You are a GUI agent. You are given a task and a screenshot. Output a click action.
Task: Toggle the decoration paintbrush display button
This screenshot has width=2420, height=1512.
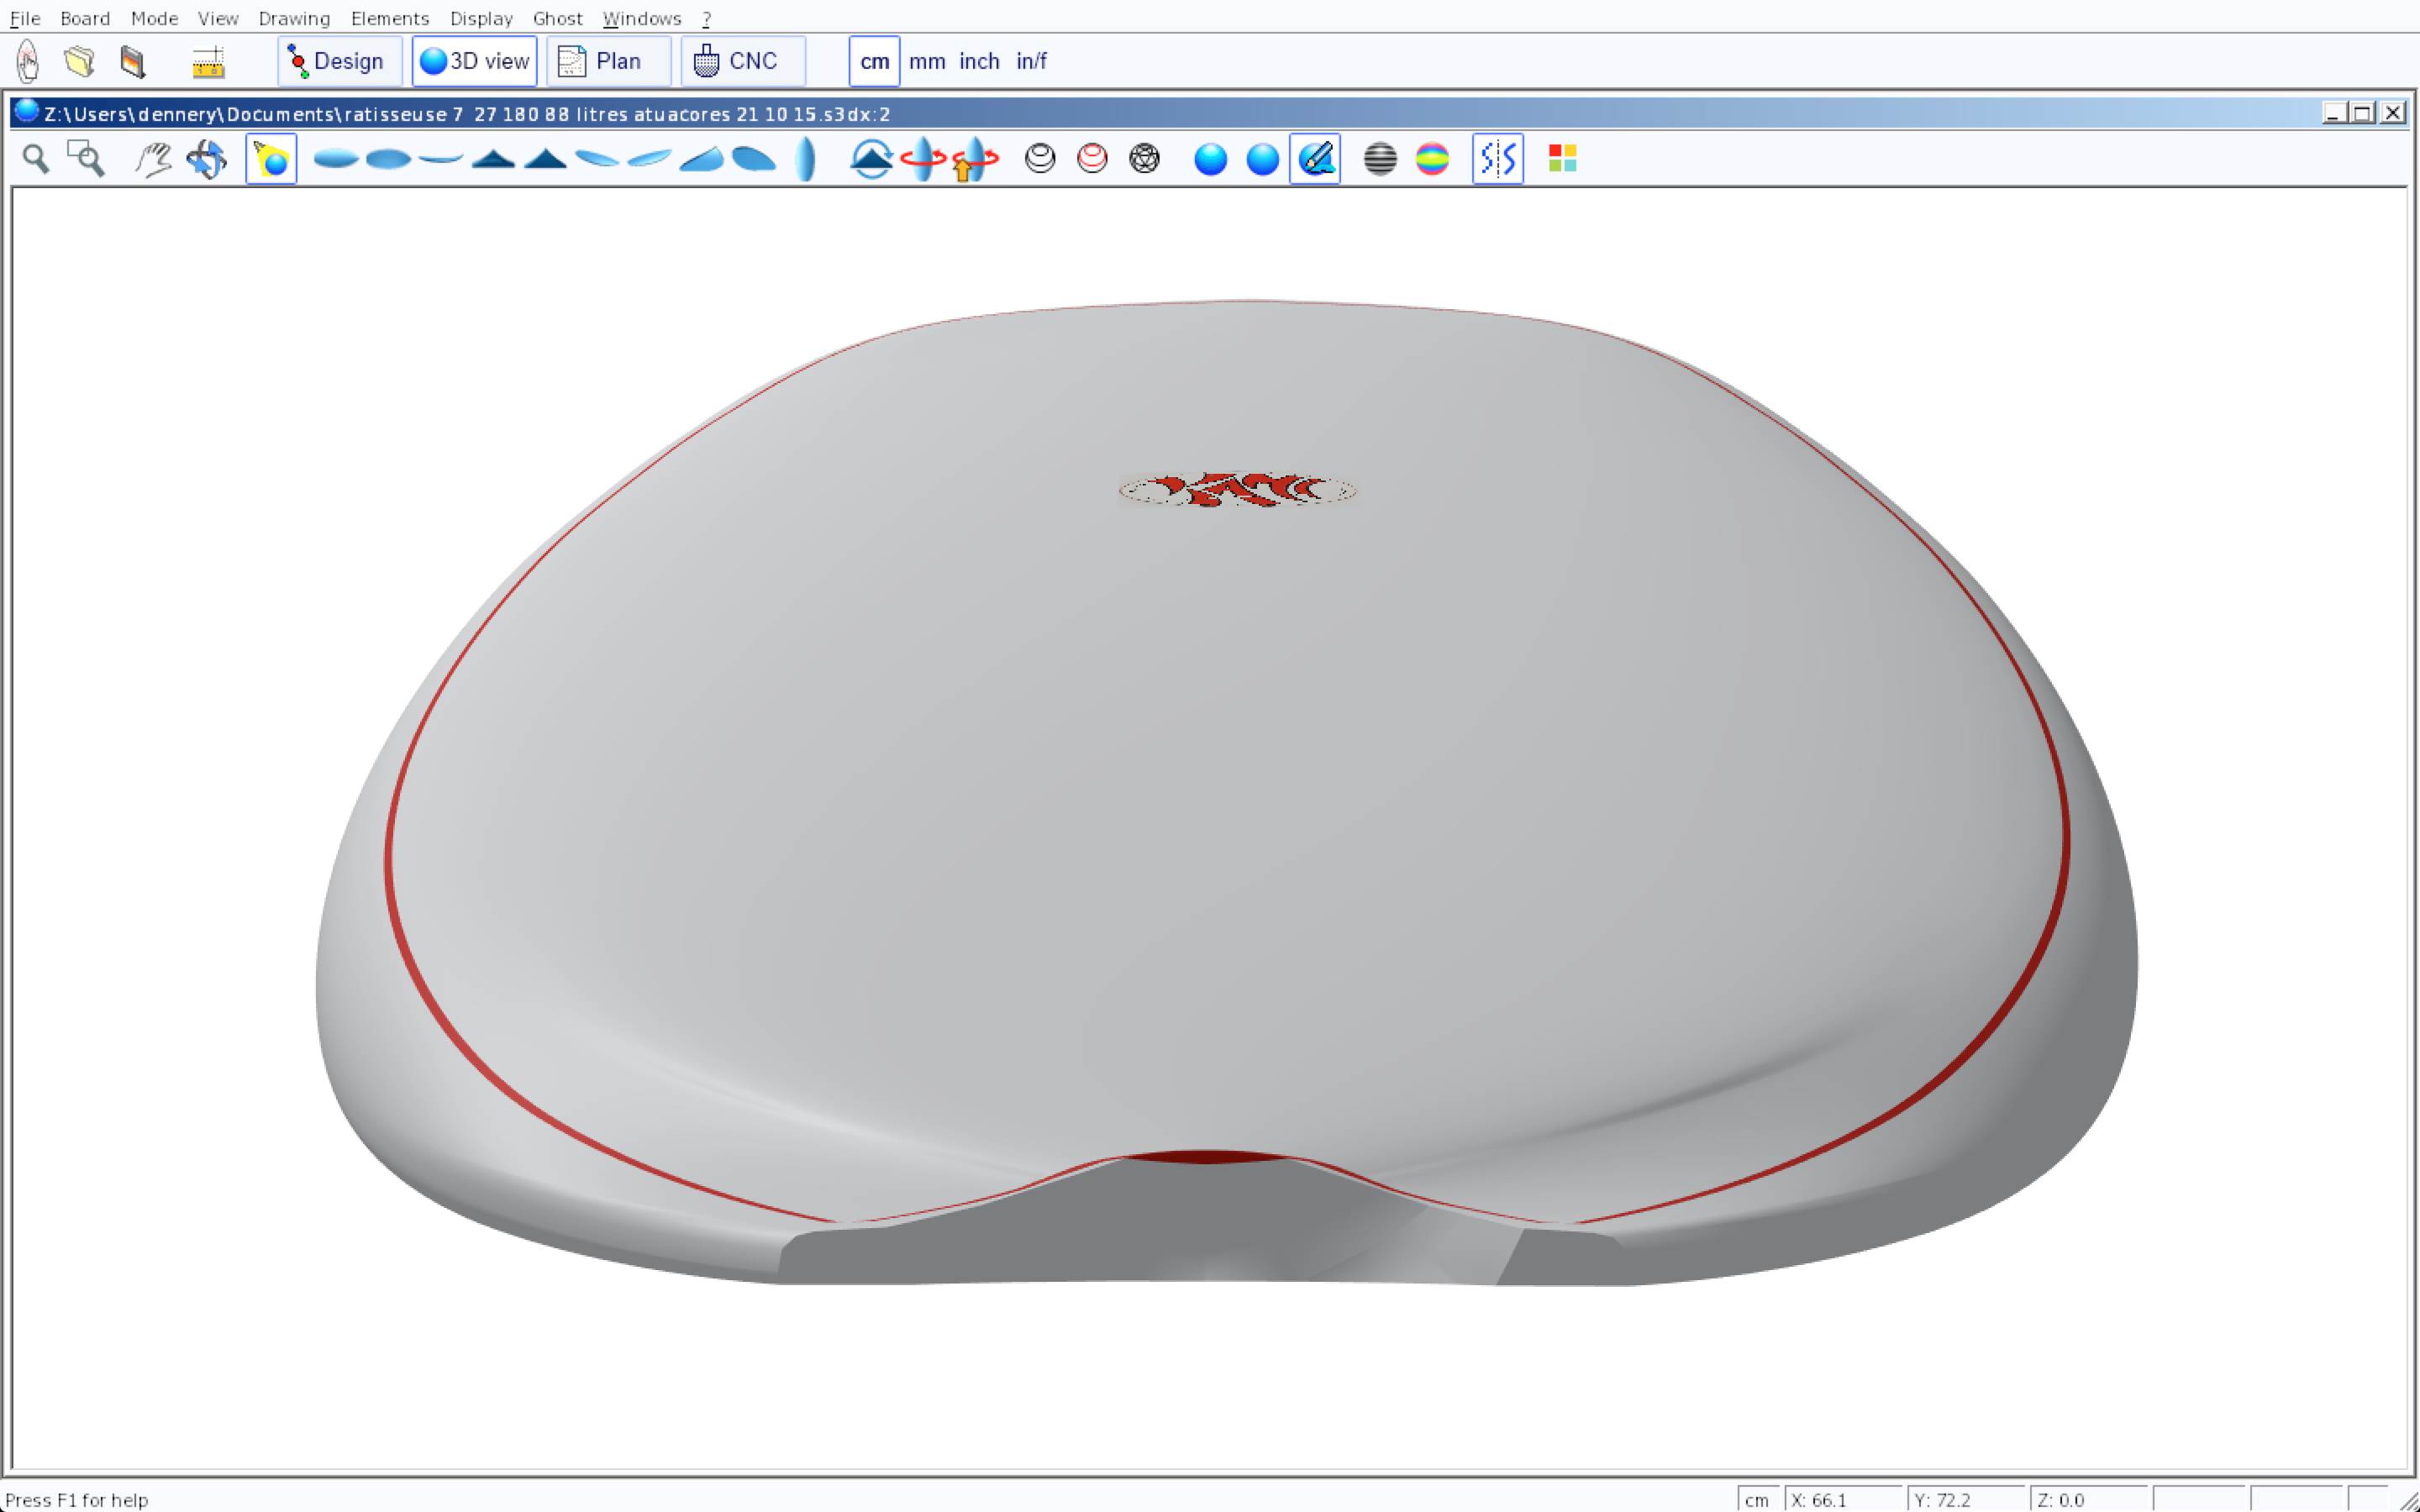(x=1315, y=159)
